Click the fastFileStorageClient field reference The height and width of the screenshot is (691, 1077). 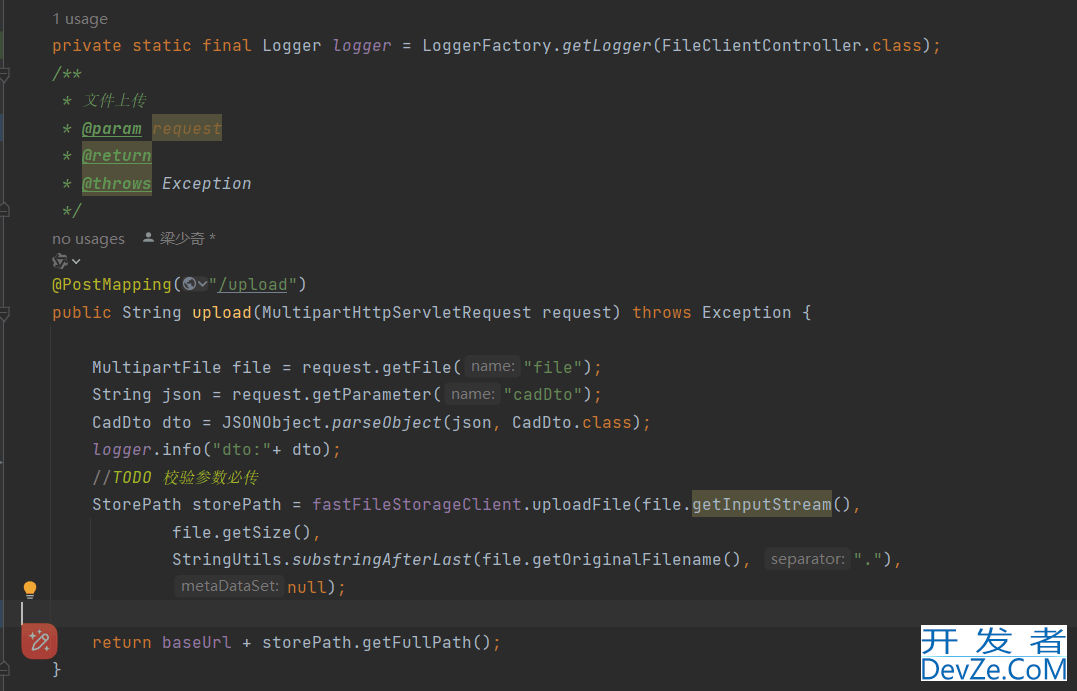417,504
